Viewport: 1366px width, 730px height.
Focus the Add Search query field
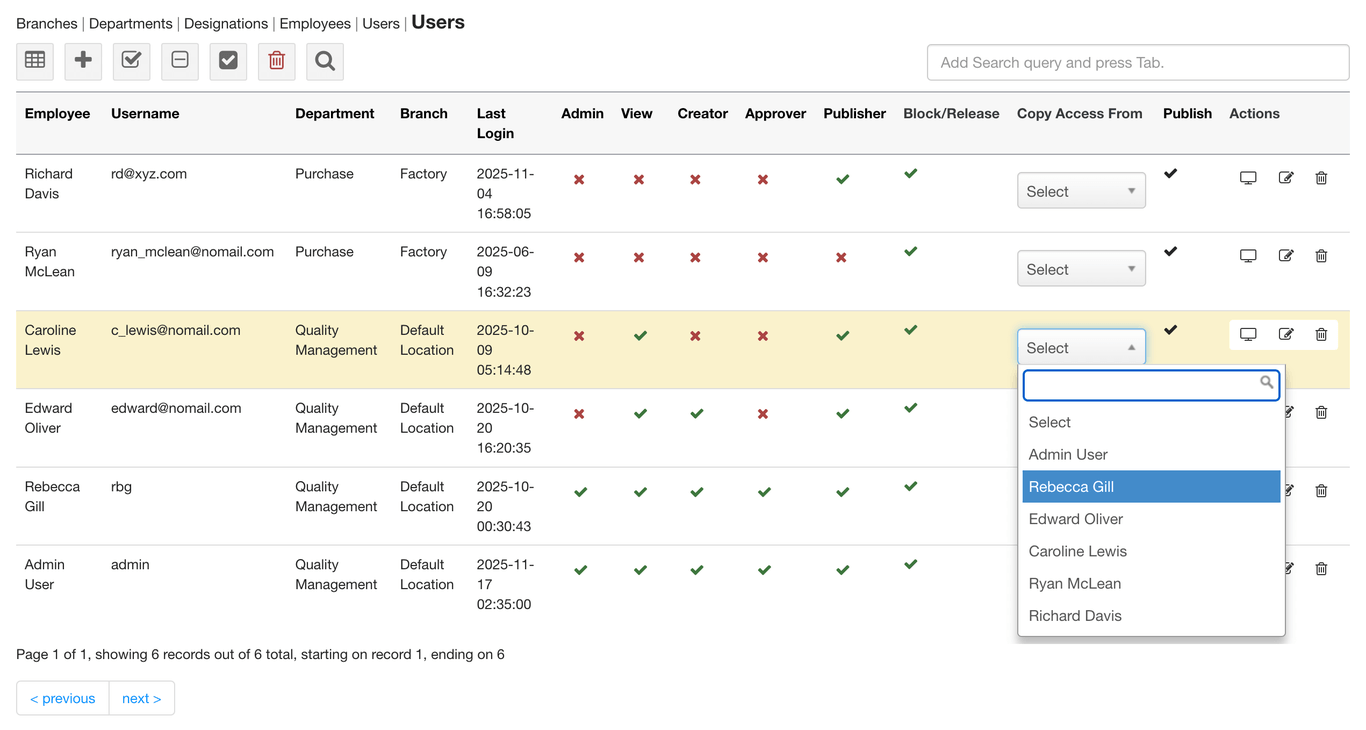click(1138, 62)
